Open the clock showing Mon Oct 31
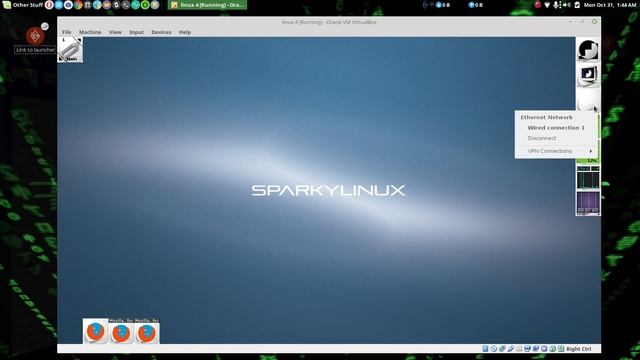The width and height of the screenshot is (640, 360). 610,5
